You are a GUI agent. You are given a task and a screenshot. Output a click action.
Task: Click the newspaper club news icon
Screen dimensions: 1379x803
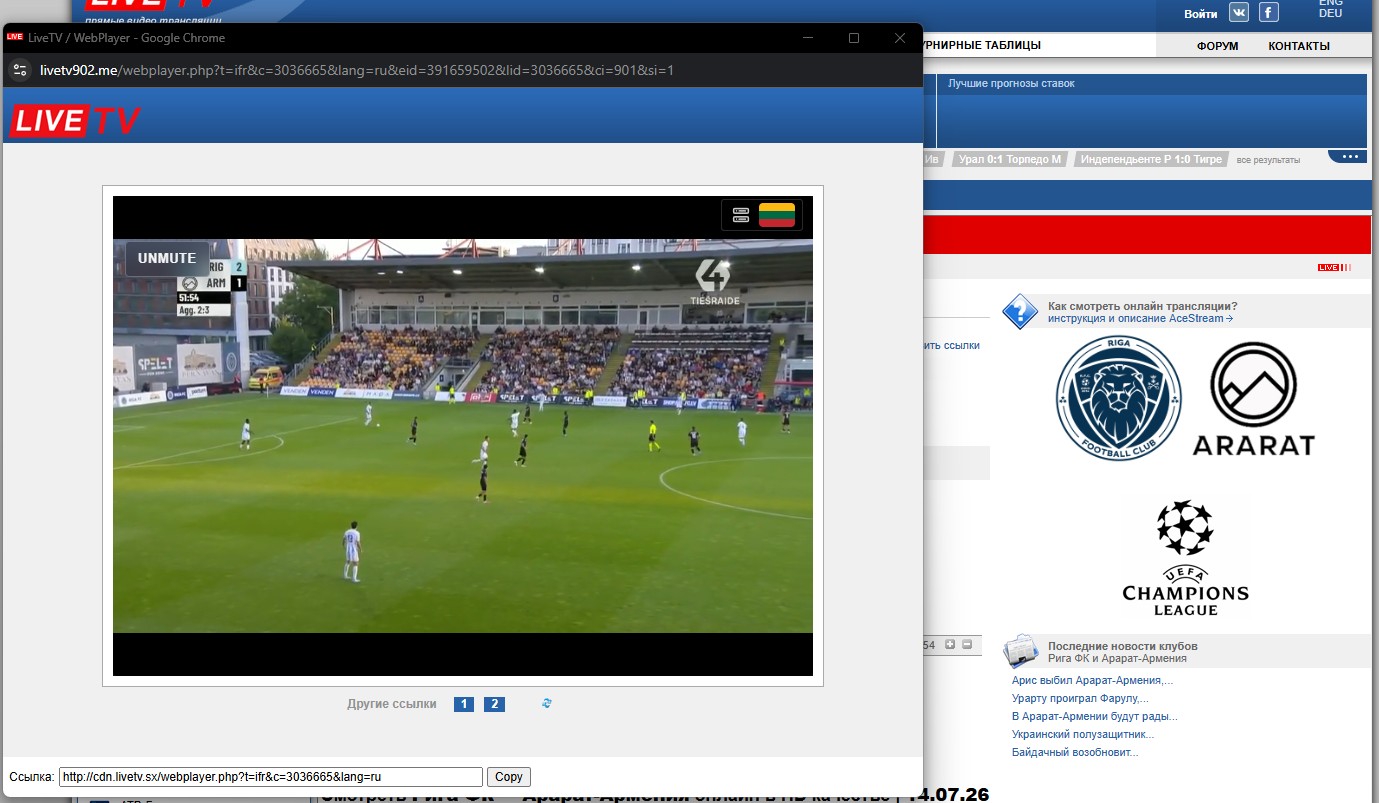(1021, 651)
